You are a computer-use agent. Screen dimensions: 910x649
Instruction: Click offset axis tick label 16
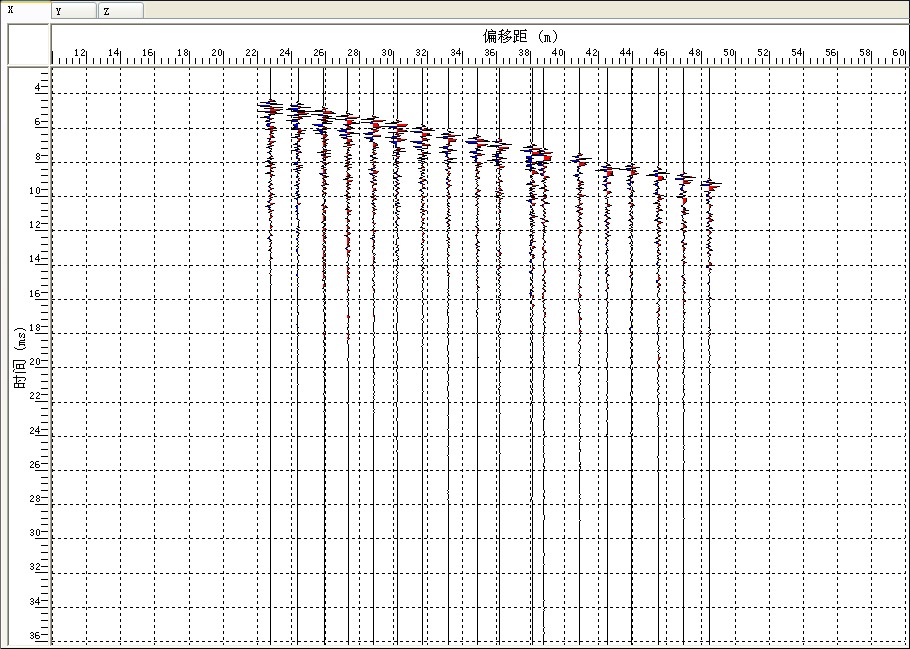148,53
